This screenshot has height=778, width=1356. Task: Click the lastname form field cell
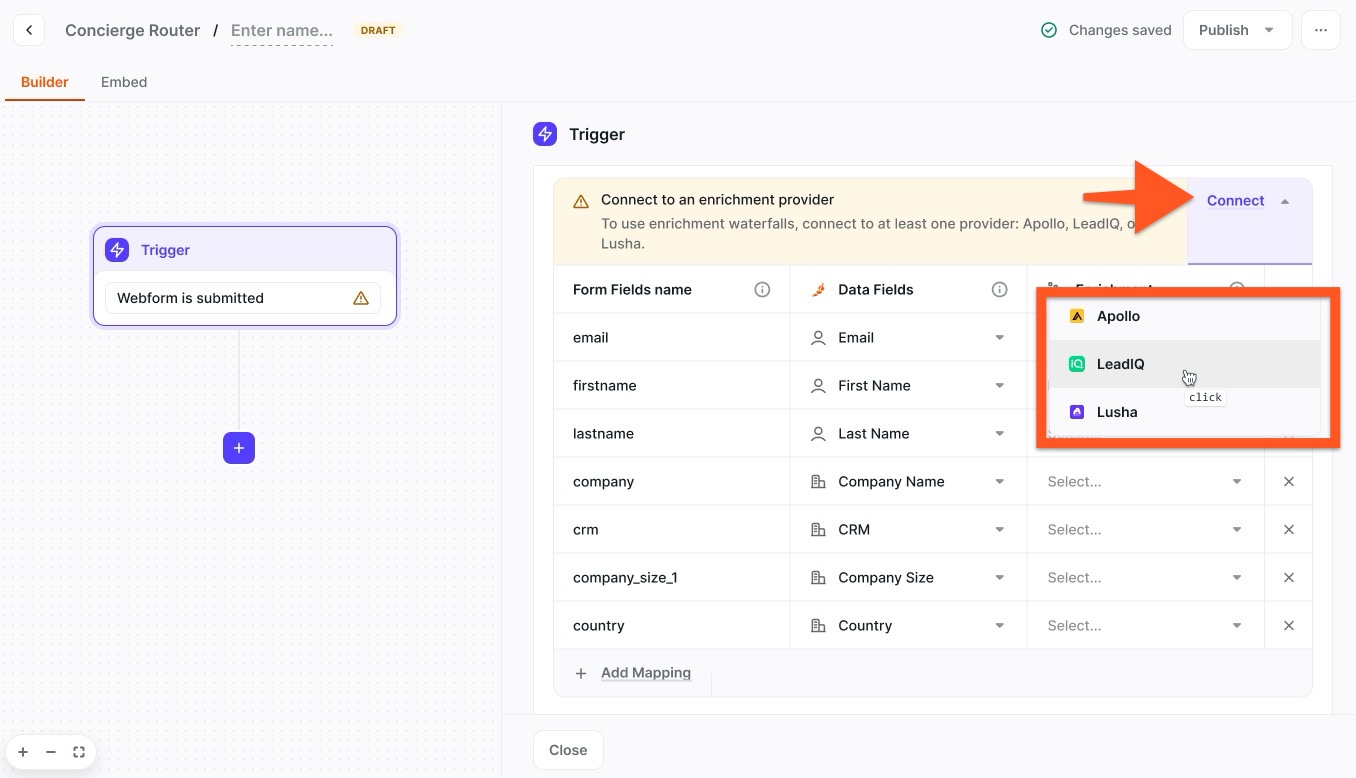pyautogui.click(x=671, y=434)
